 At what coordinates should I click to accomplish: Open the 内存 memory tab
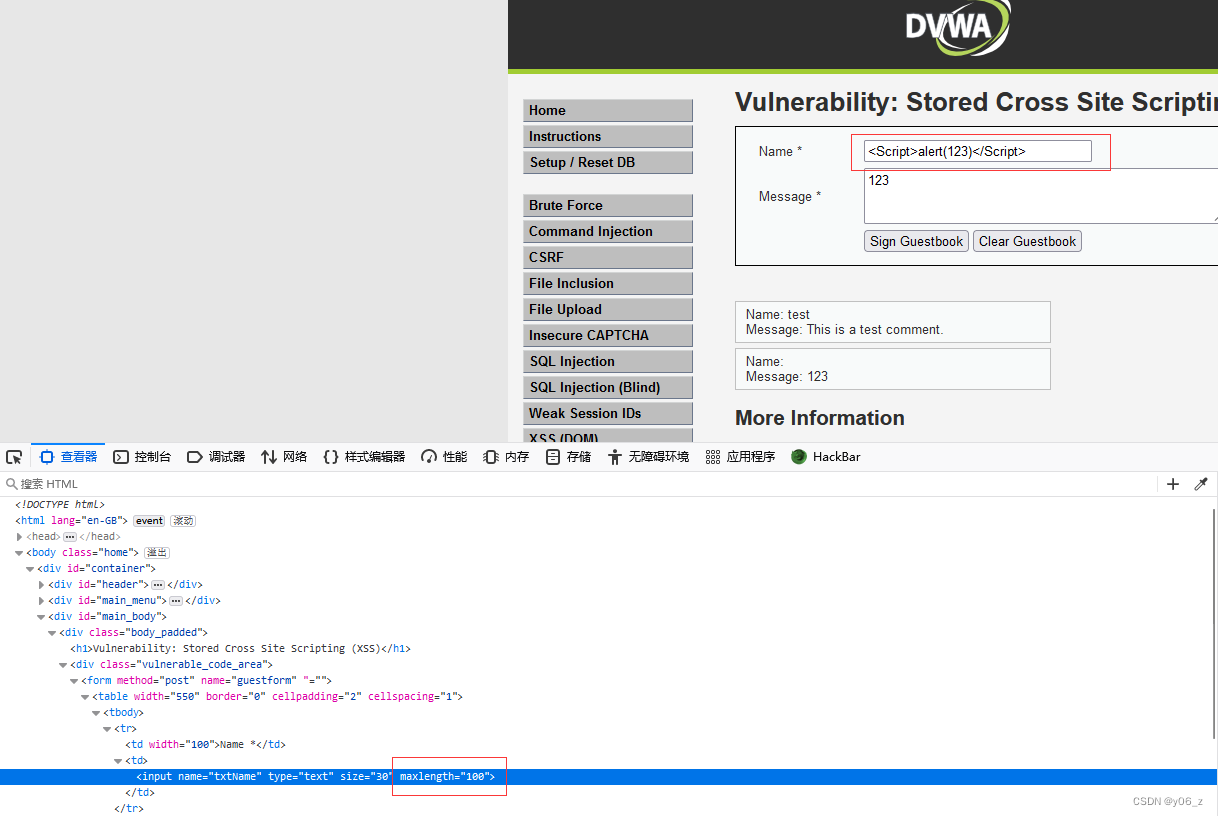click(506, 457)
